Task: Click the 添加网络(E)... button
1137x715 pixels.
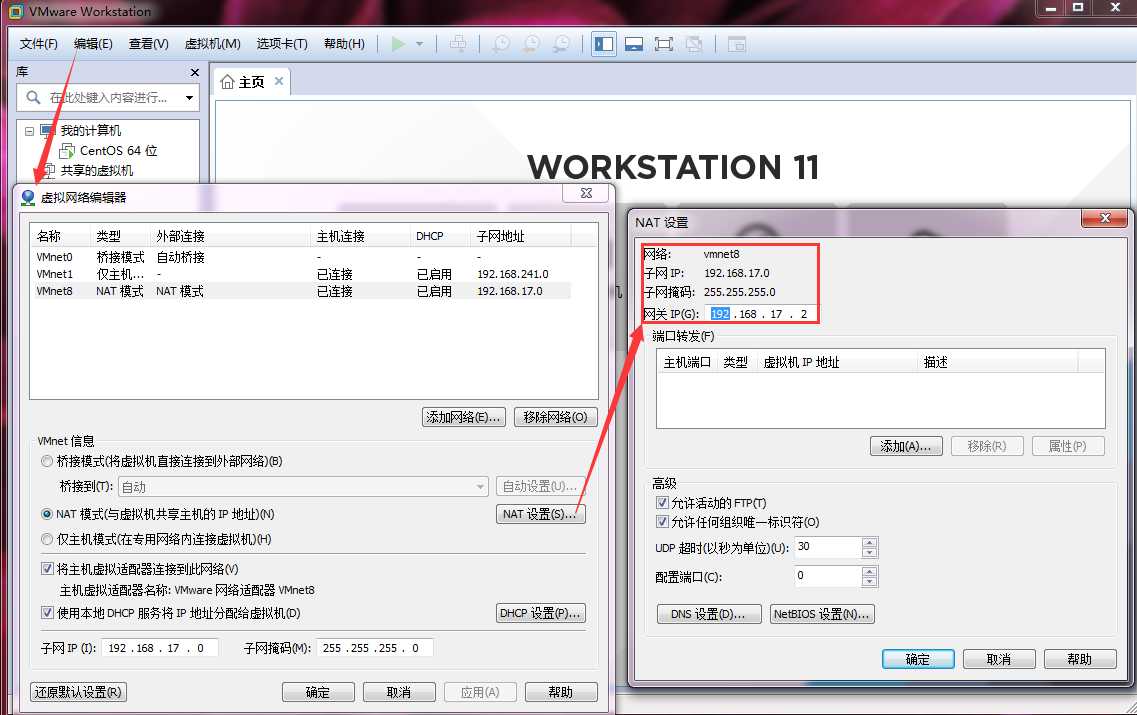Action: tap(463, 417)
